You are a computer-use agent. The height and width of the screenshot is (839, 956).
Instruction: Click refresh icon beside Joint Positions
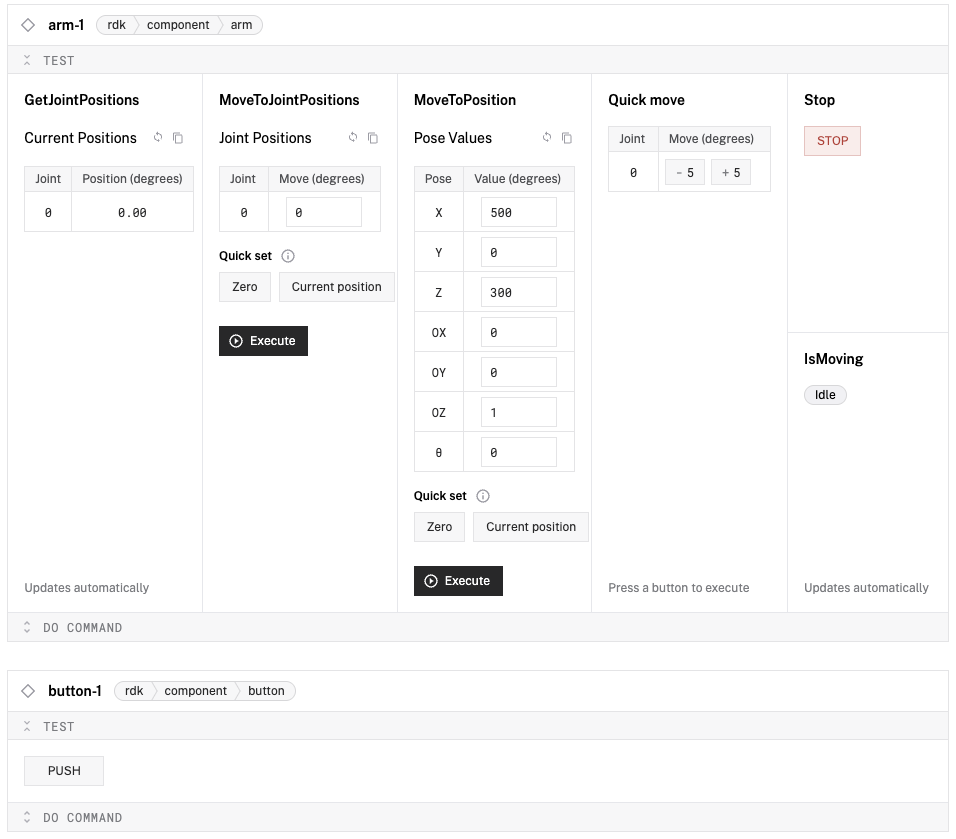pyautogui.click(x=353, y=138)
